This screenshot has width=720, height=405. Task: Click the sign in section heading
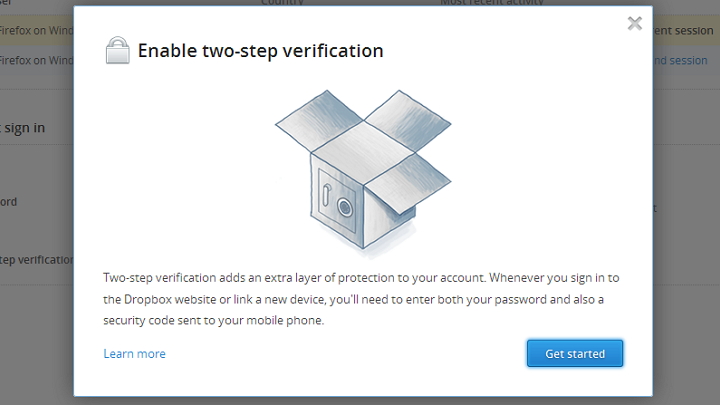[23, 128]
